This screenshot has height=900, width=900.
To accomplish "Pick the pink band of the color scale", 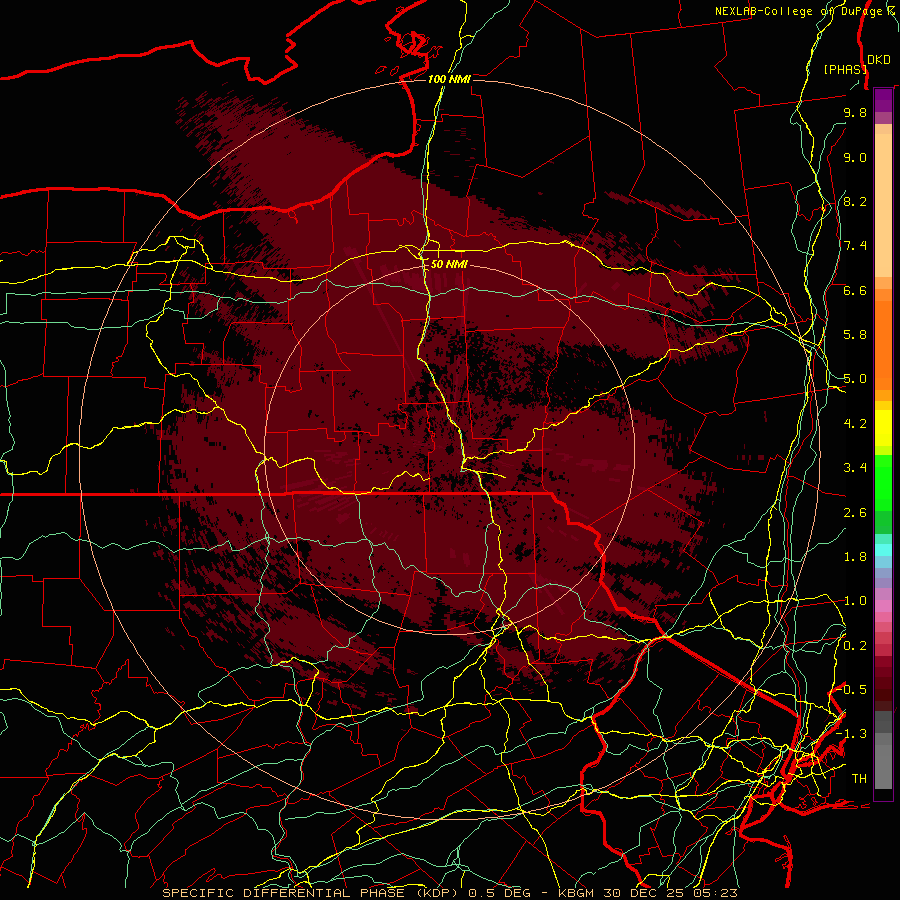I will 883,606.
